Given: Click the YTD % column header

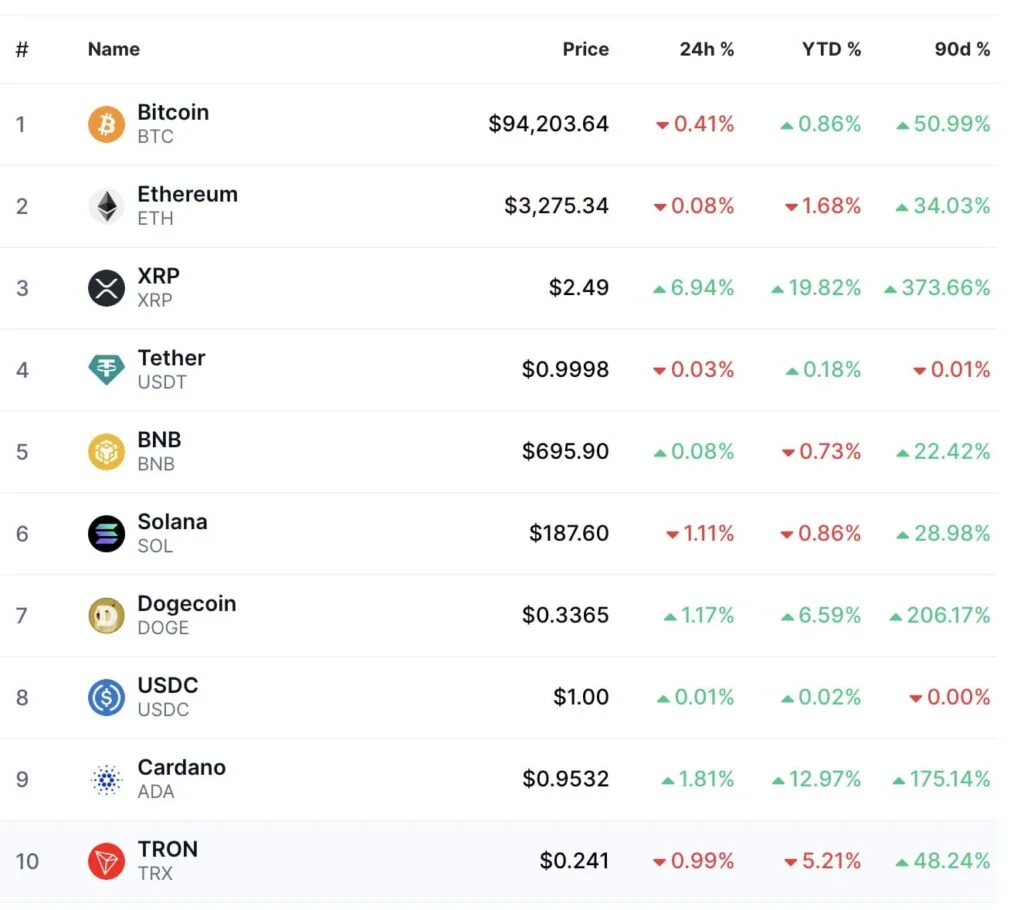Looking at the screenshot, I should coord(831,49).
